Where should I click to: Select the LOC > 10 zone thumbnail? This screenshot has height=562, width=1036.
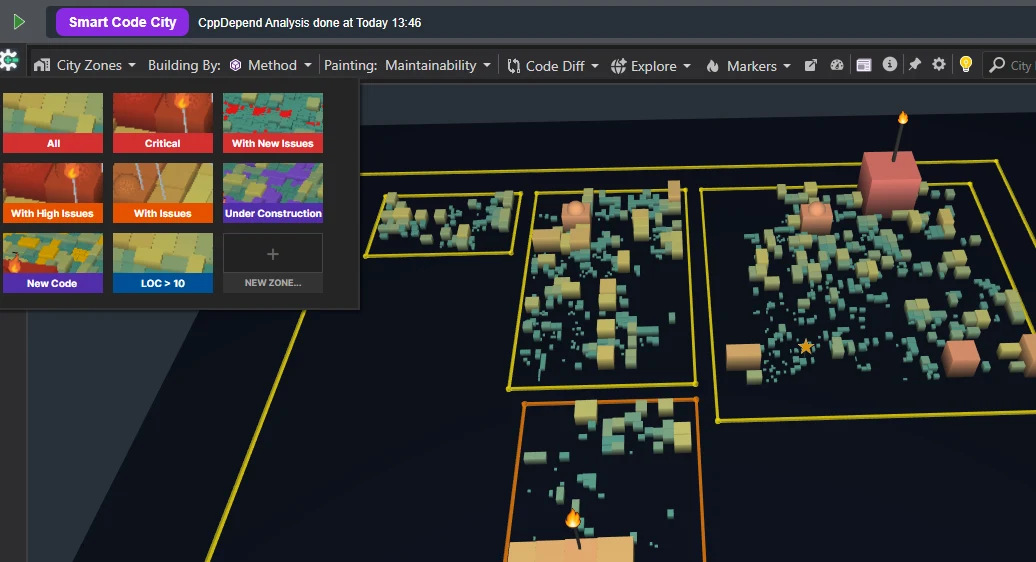(x=163, y=263)
